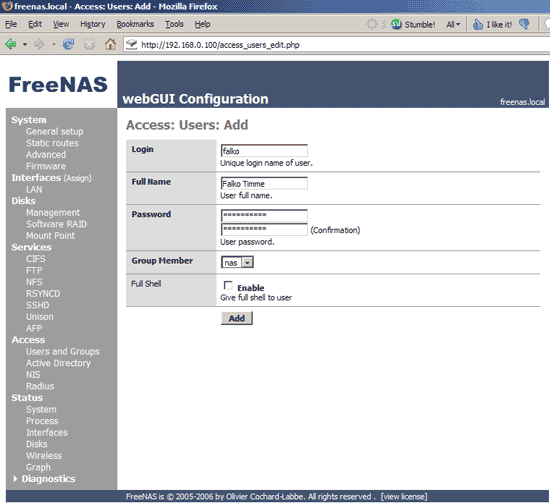Open the Help menu

[202, 24]
